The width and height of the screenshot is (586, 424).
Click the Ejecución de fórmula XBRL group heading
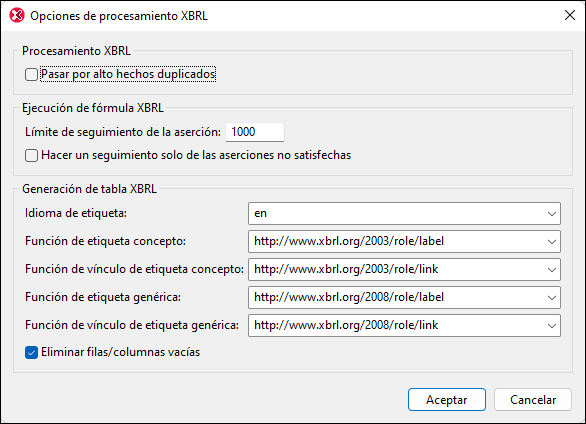(93, 108)
